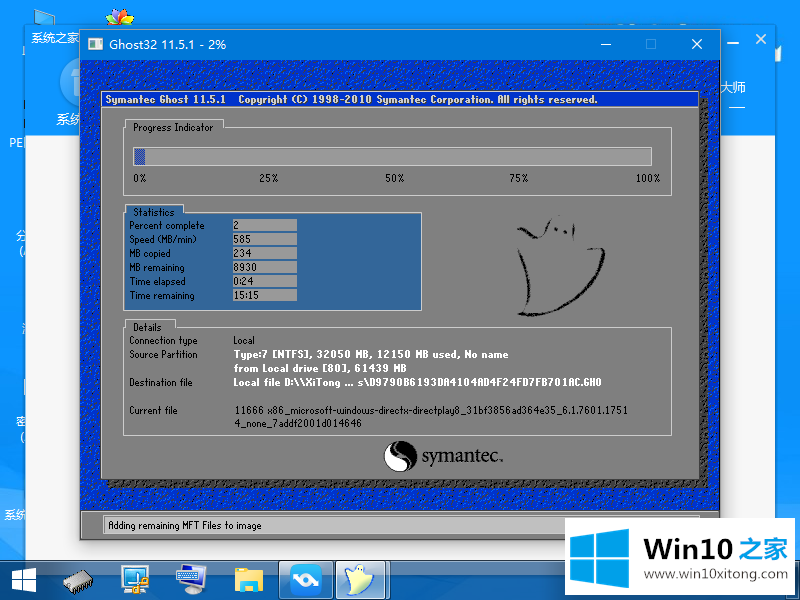This screenshot has height=600, width=800.
Task: Click the Percent complete value 2
Action: [264, 225]
